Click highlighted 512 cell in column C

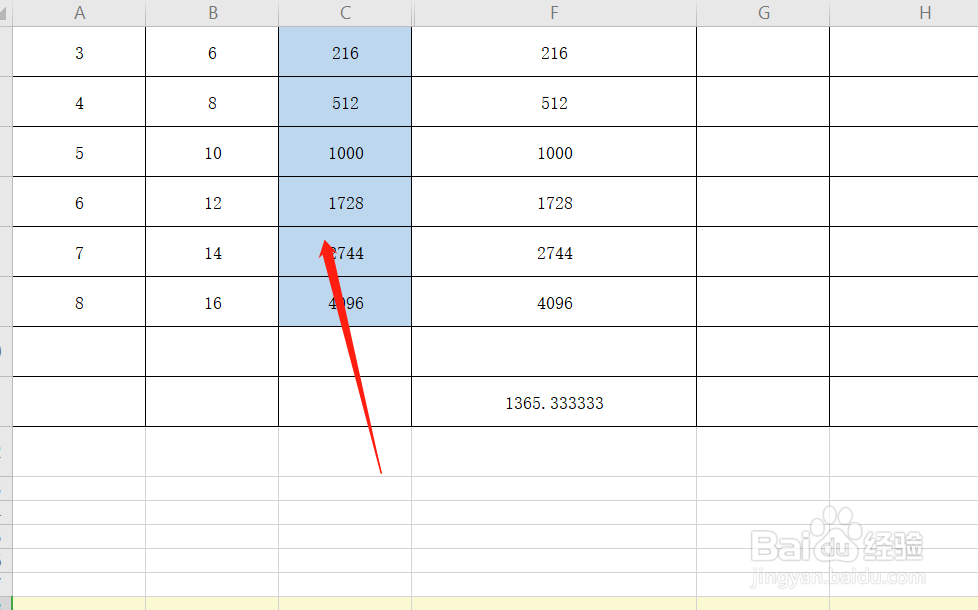click(x=345, y=102)
